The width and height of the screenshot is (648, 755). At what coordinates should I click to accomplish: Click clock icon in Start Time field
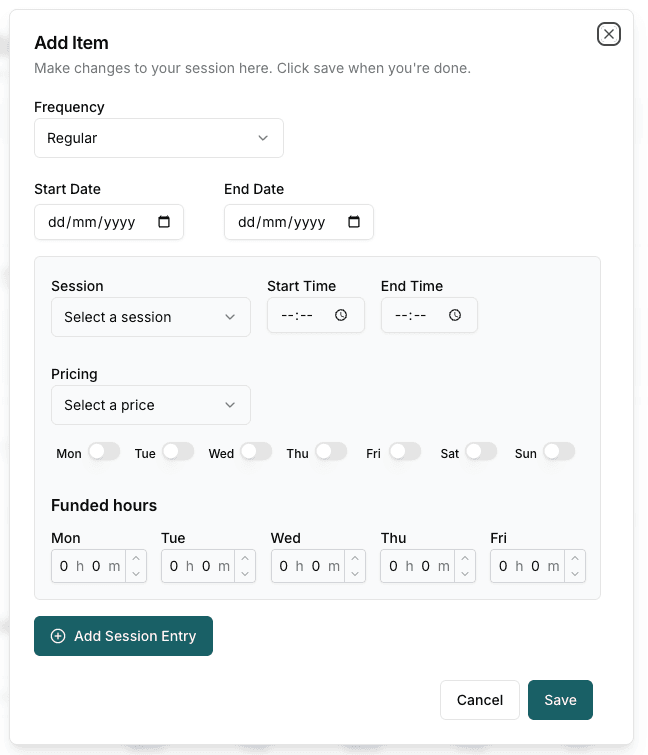point(341,315)
